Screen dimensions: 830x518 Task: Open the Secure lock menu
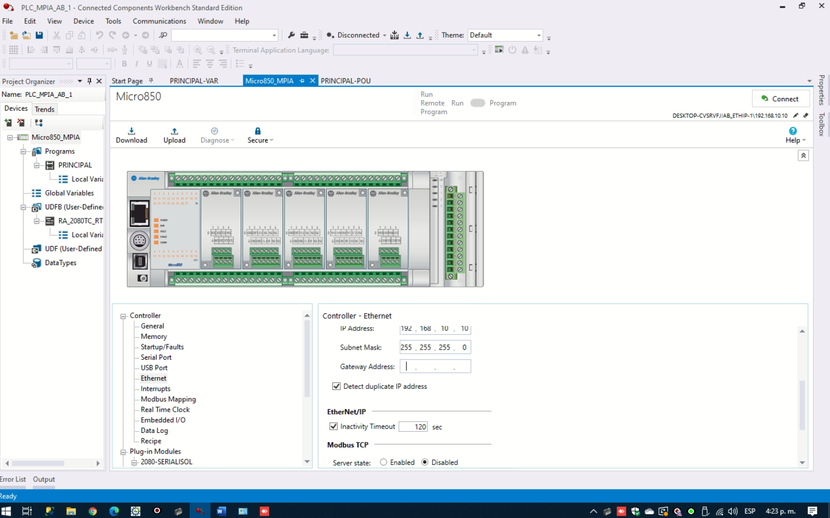point(260,135)
